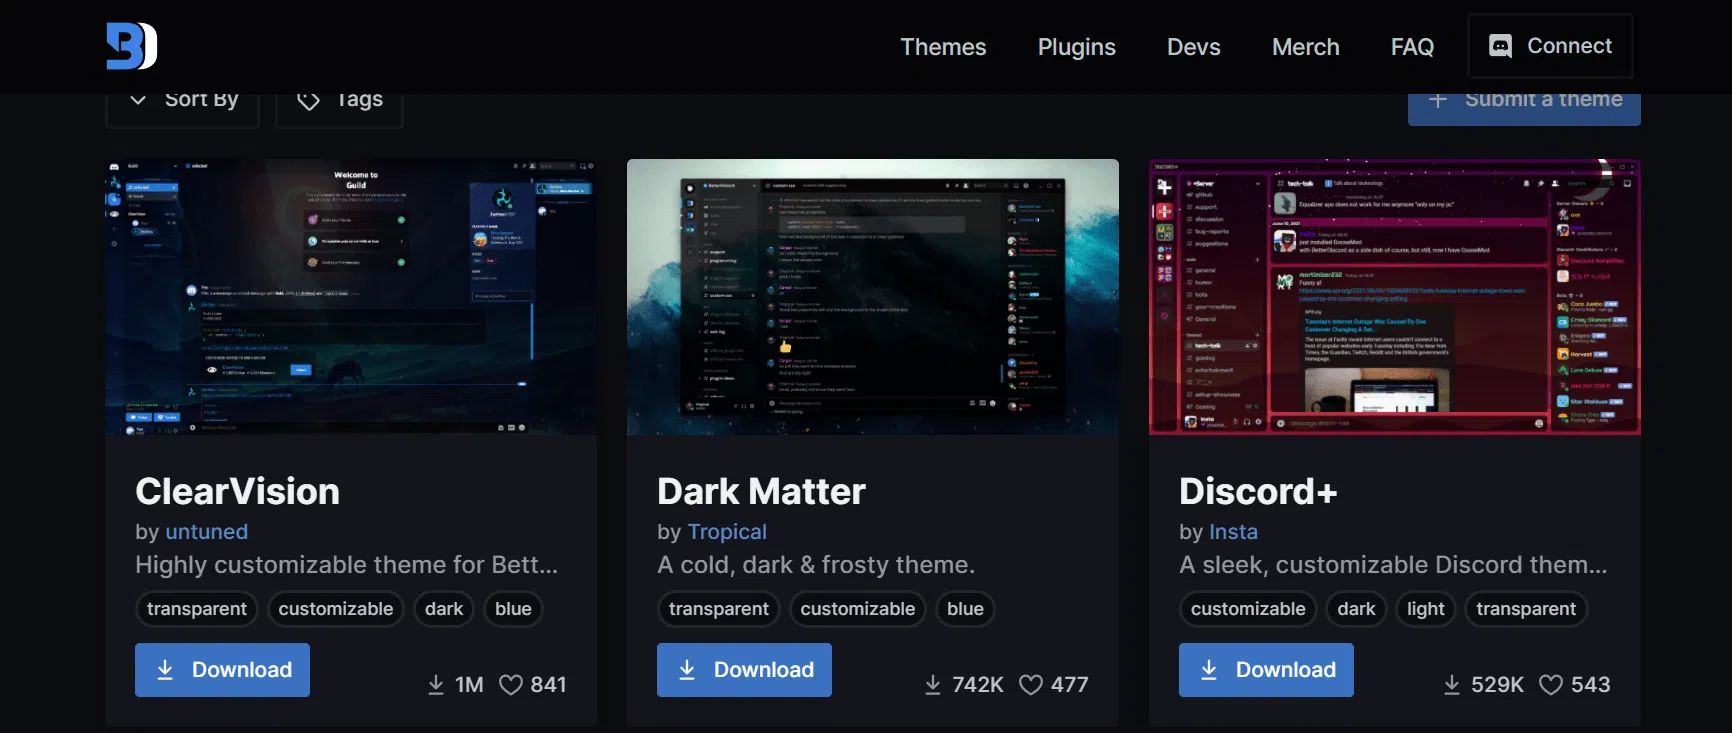Click the download count icon on Discord+
Image resolution: width=1732 pixels, height=733 pixels.
(1452, 685)
